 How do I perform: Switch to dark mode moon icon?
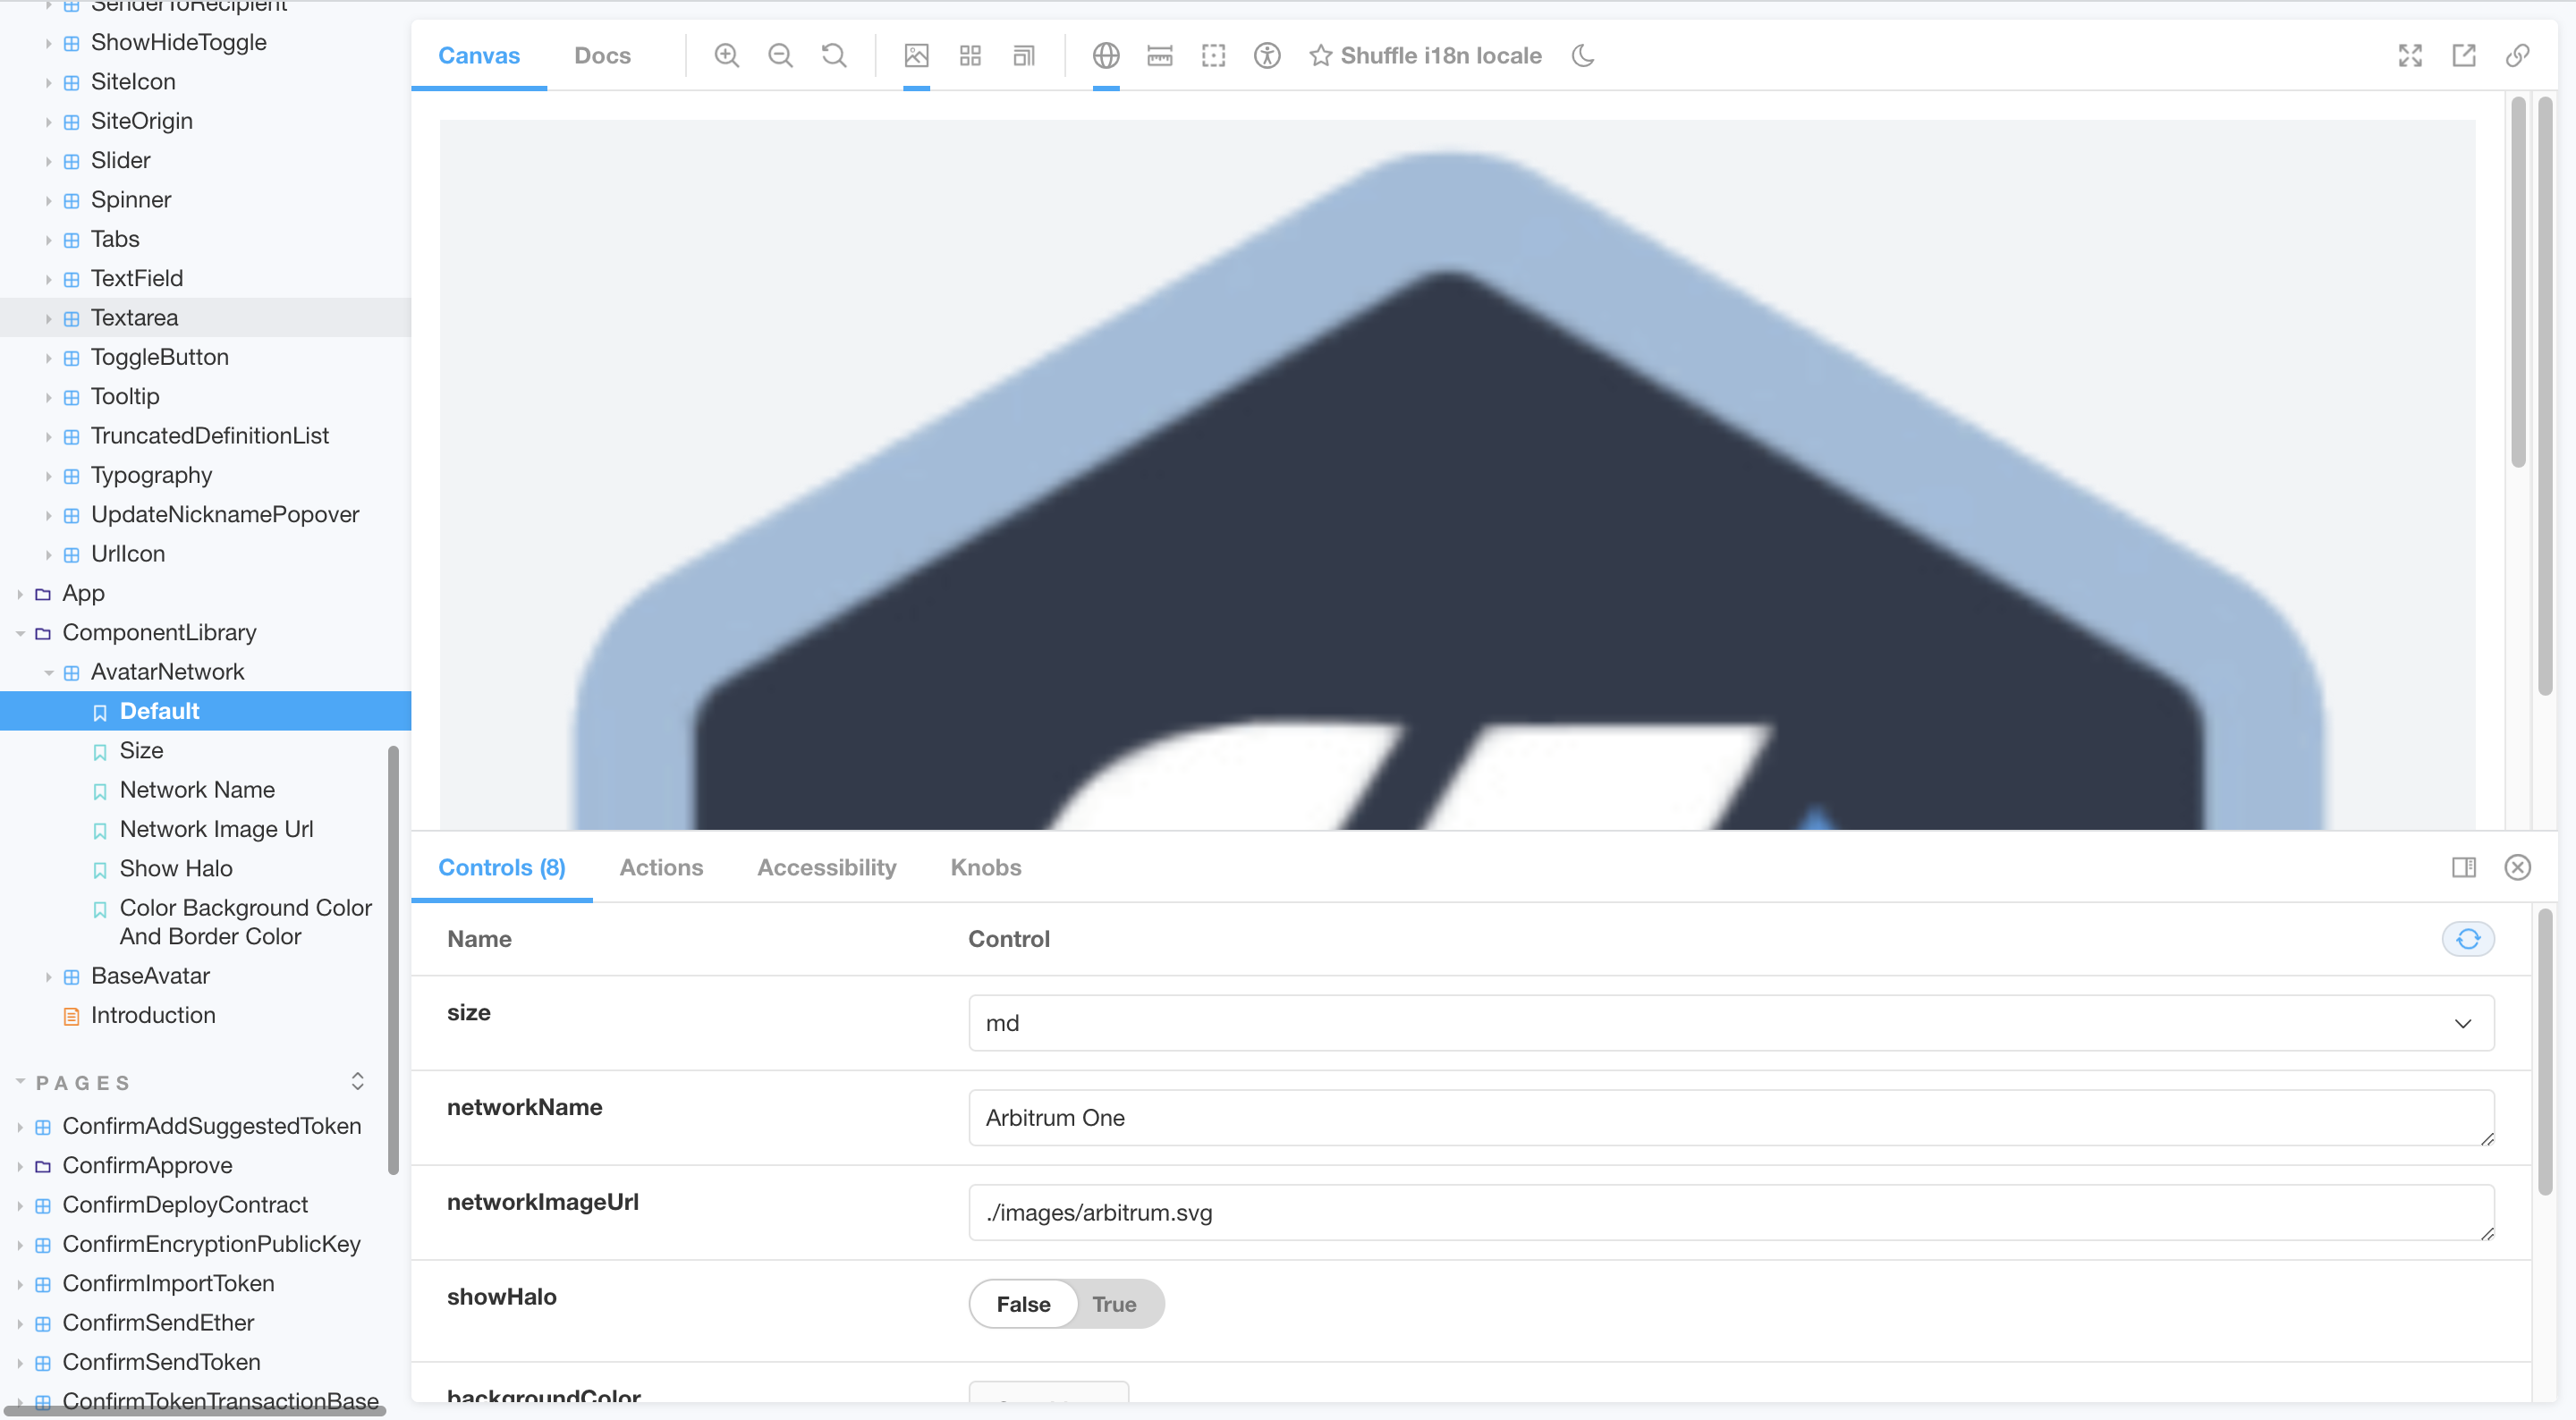pyautogui.click(x=1583, y=56)
